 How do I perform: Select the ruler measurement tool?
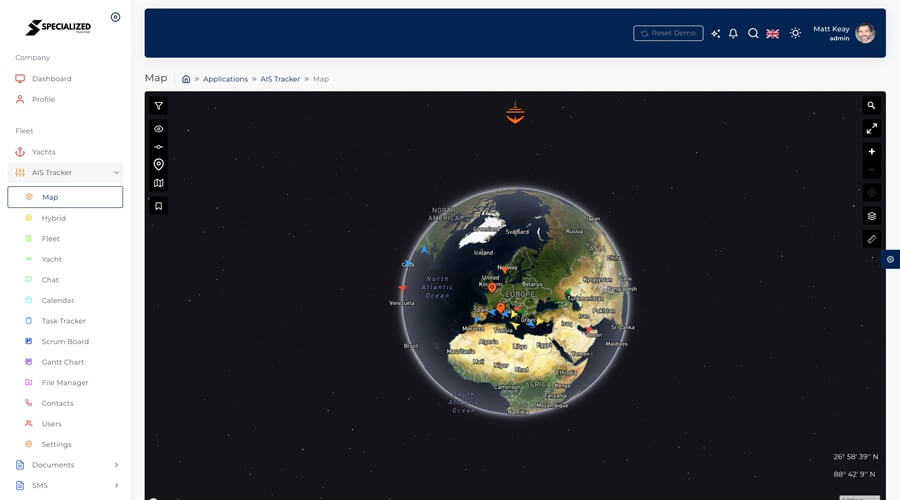click(x=871, y=239)
